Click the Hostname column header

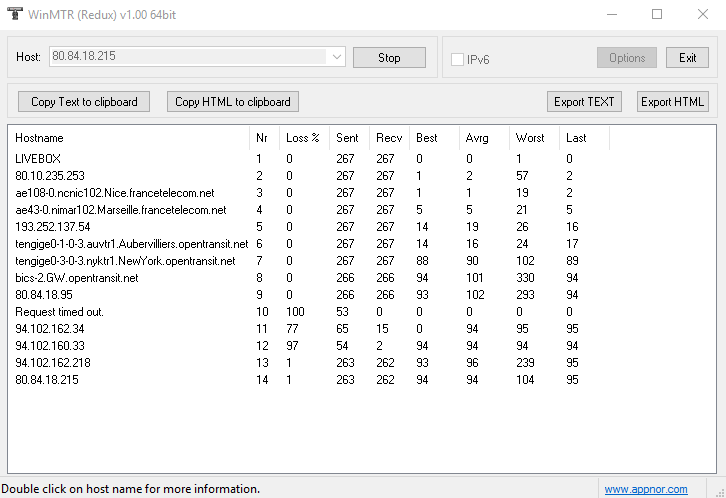(39, 138)
